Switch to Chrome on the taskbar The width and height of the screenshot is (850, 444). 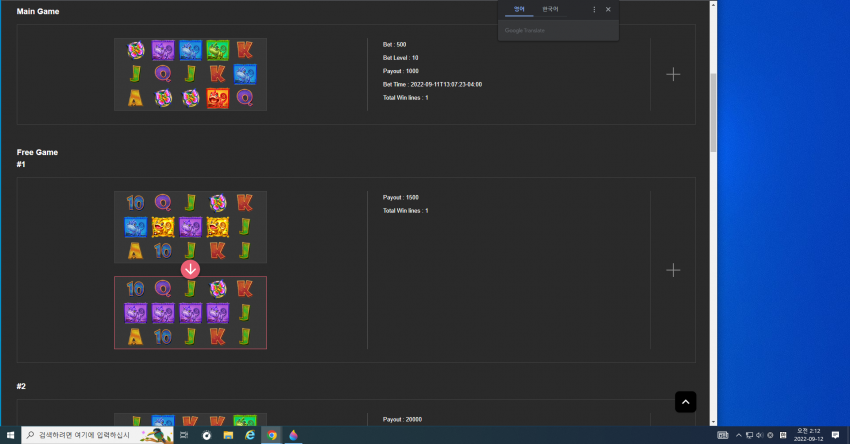(x=272, y=435)
